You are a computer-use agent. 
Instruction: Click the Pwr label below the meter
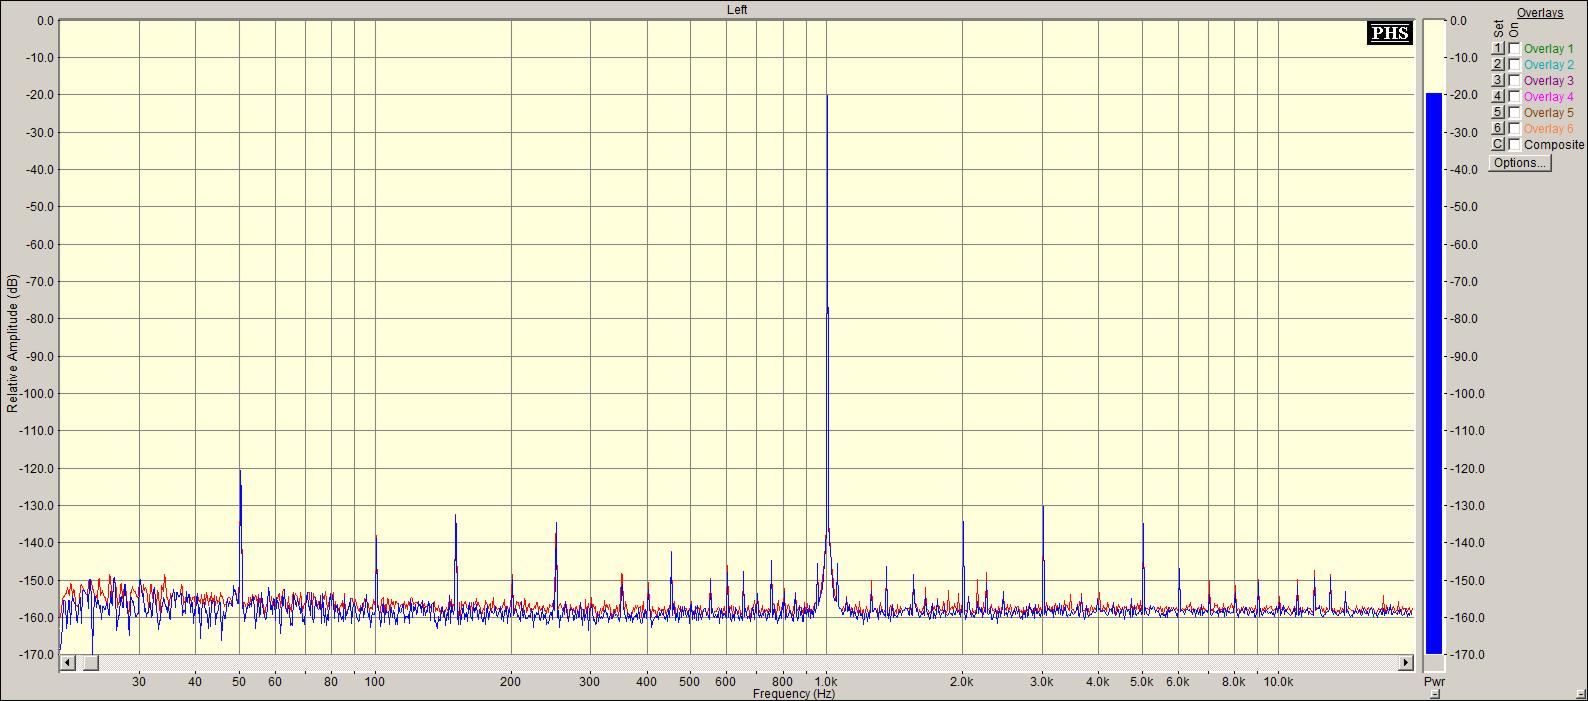1434,682
